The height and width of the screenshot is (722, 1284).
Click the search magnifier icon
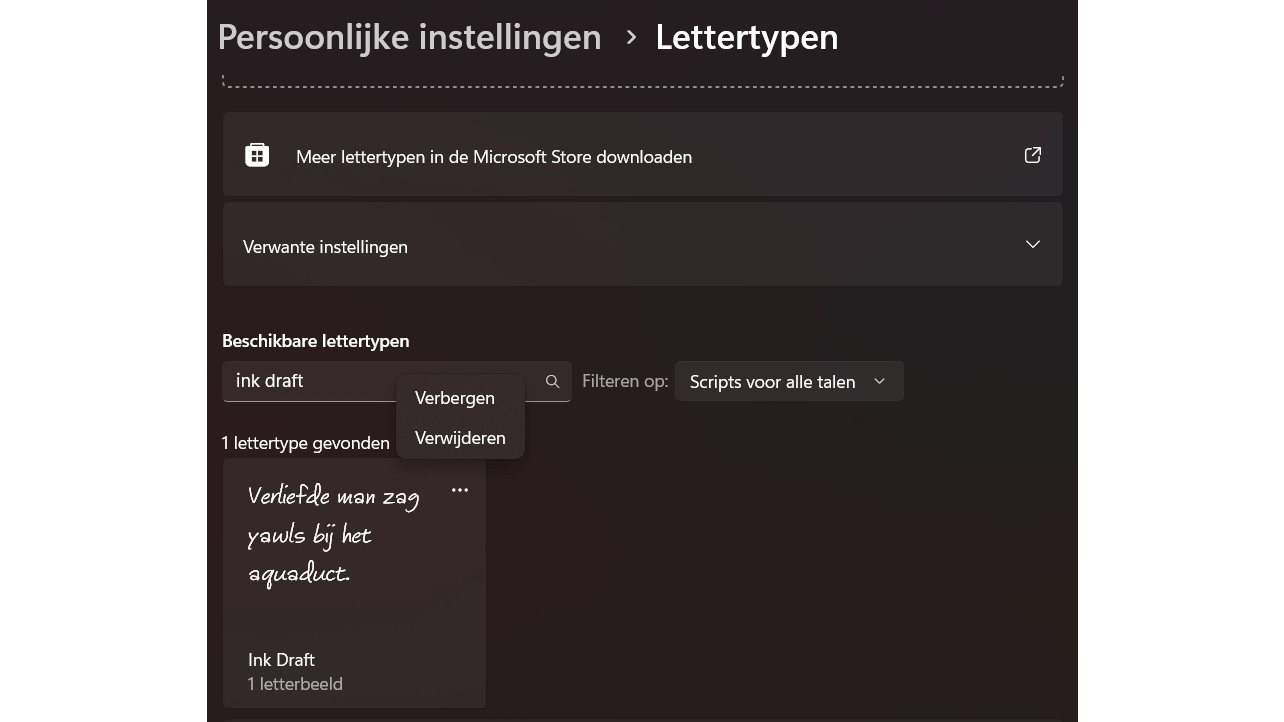552,381
